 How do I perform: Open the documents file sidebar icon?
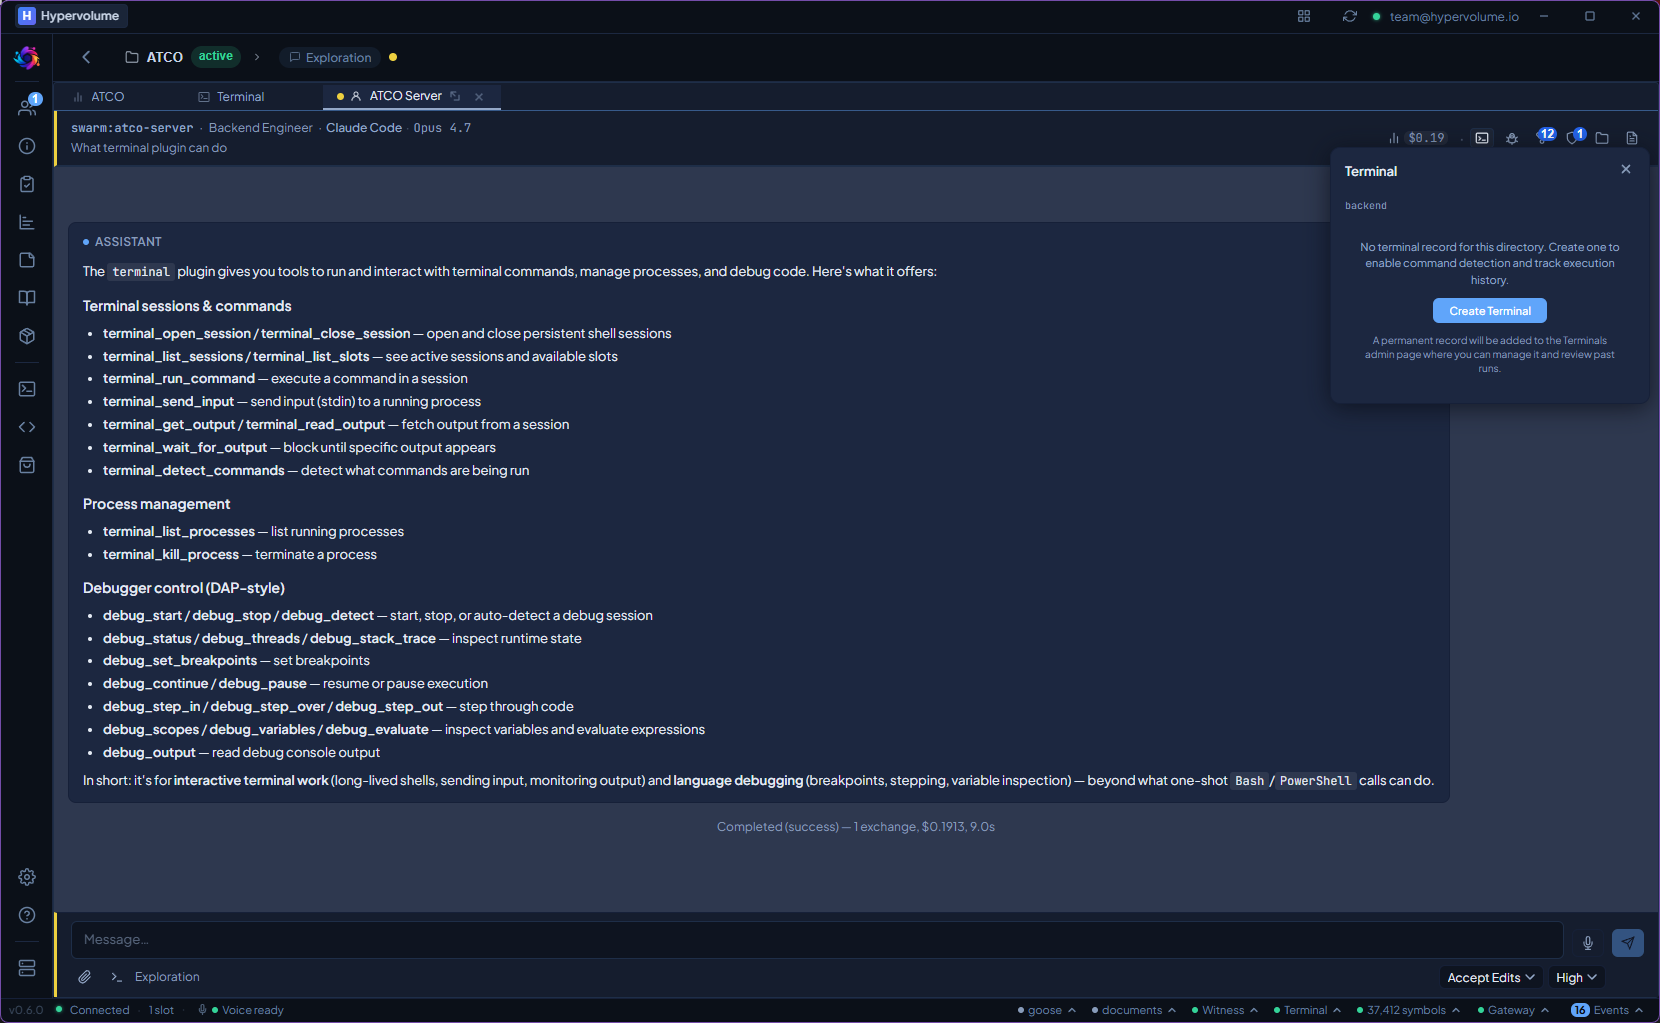tap(27, 260)
